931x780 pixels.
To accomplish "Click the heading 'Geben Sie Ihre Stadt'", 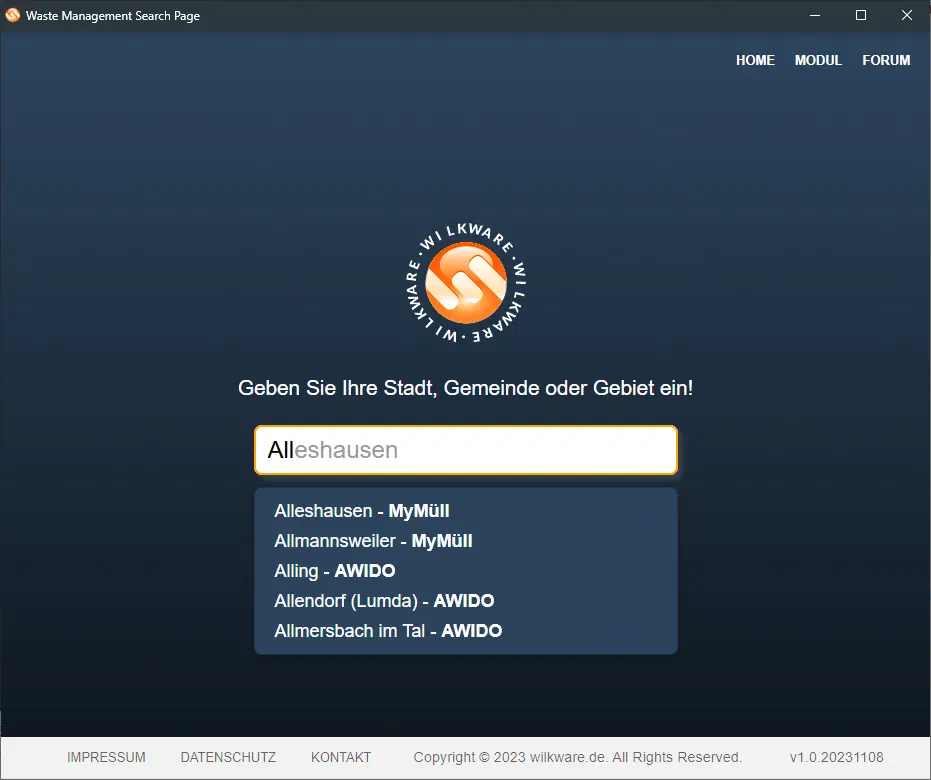I will point(466,388).
